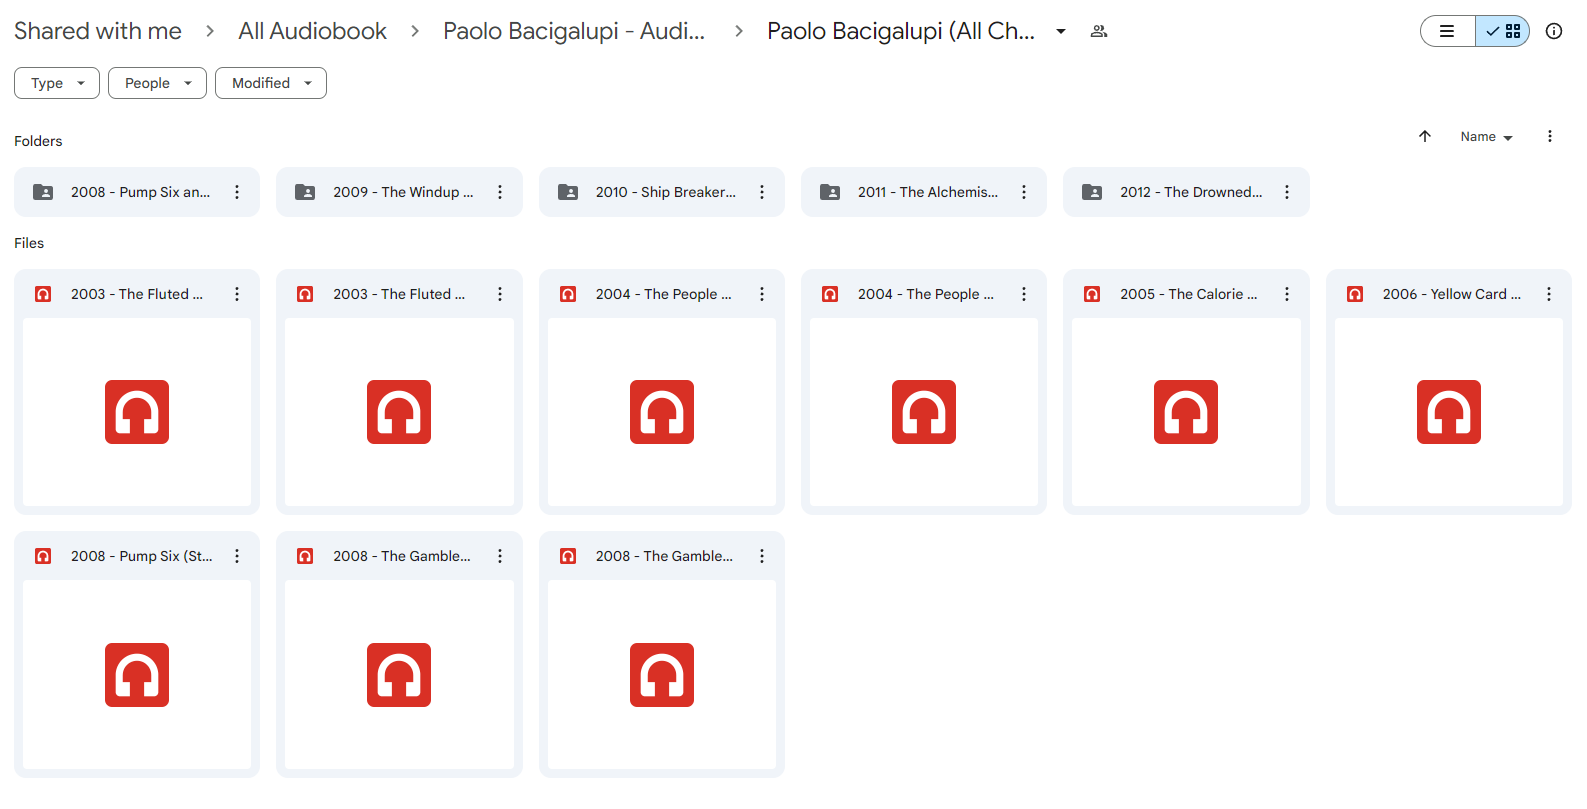Open the 2011 - The Alchemis... folder
The image size is (1587, 809).
pyautogui.click(x=924, y=192)
